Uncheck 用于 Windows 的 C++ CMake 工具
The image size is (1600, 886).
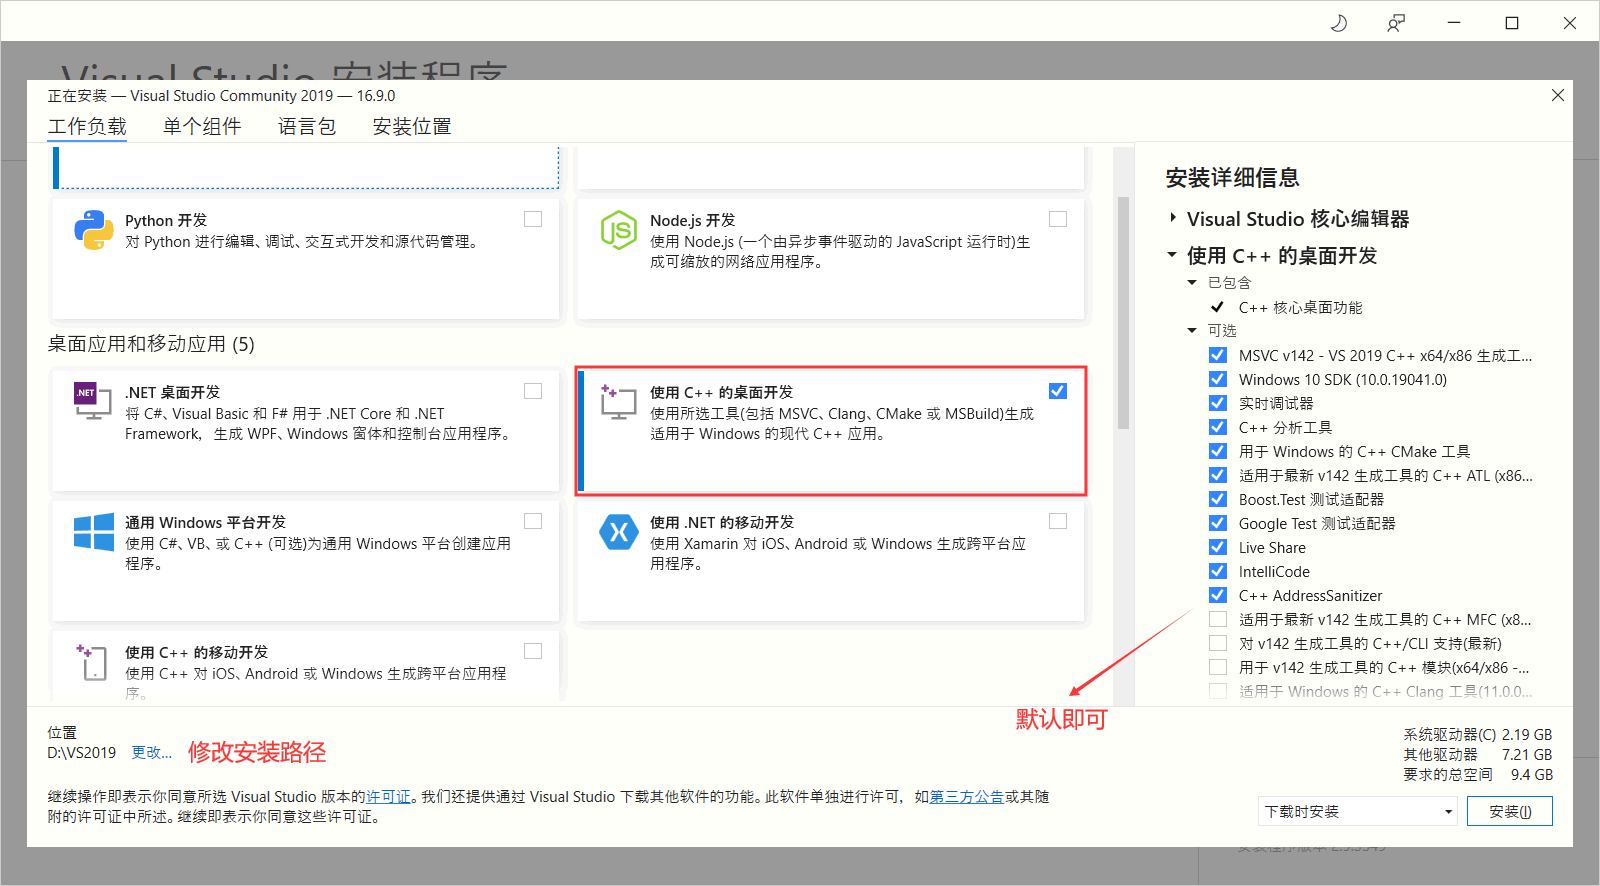1218,451
